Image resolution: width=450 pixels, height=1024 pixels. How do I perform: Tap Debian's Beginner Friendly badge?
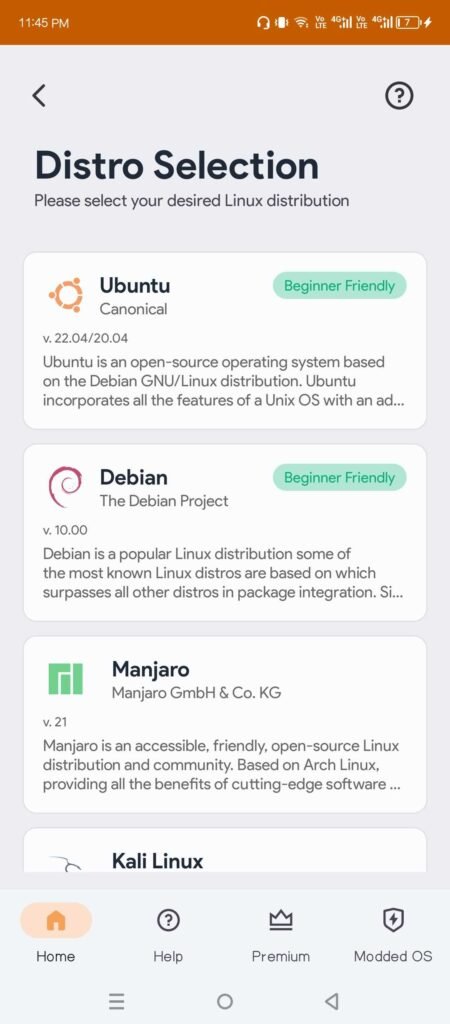340,478
